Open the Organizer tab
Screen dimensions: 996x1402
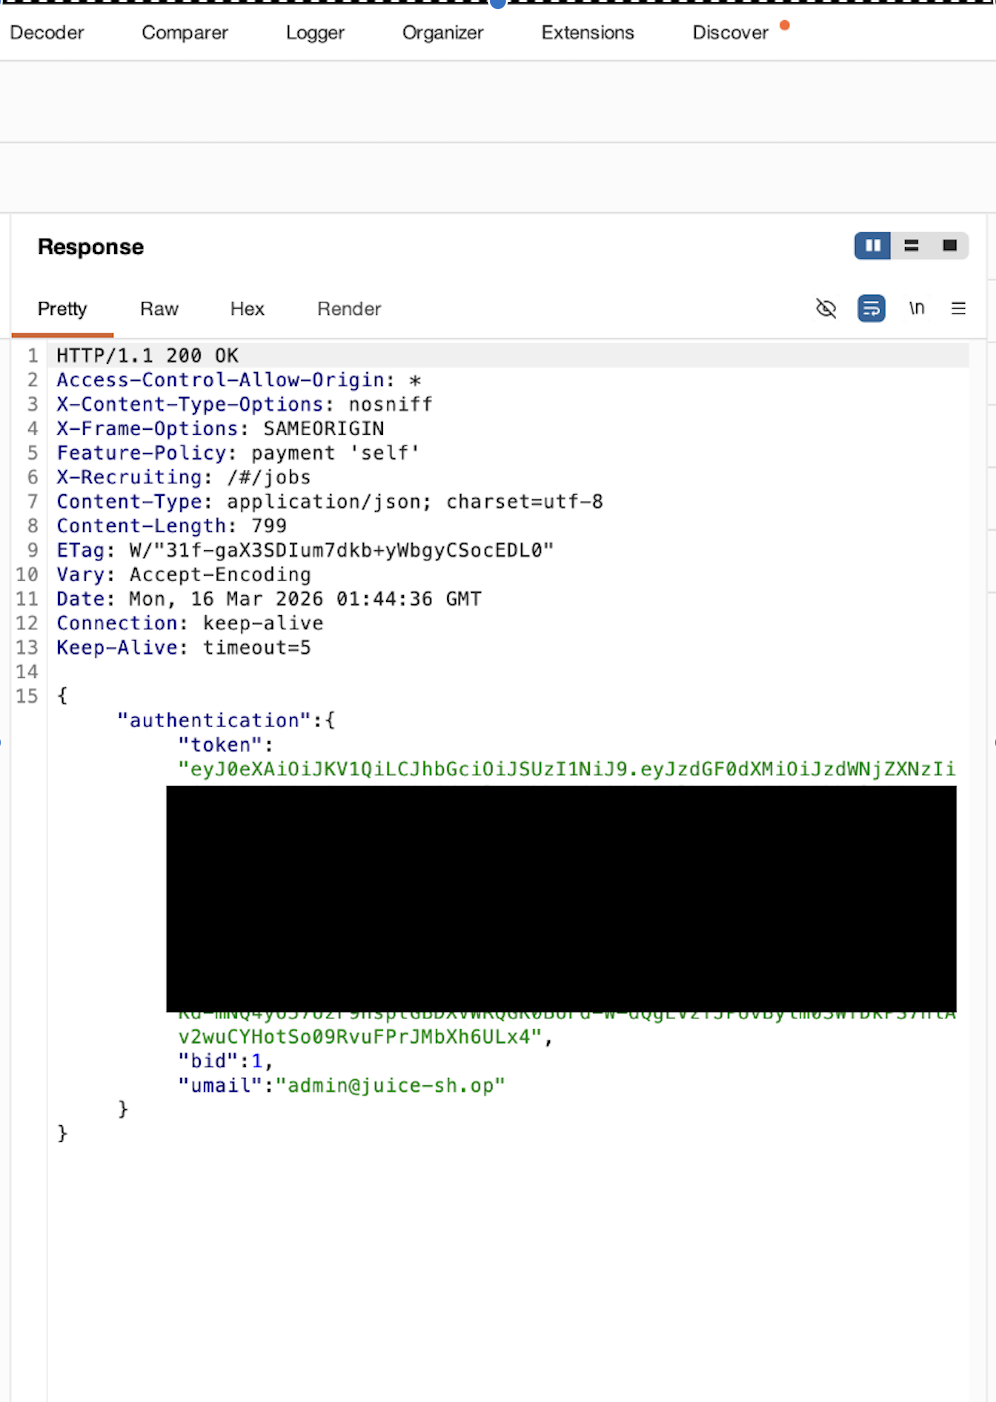(x=443, y=32)
